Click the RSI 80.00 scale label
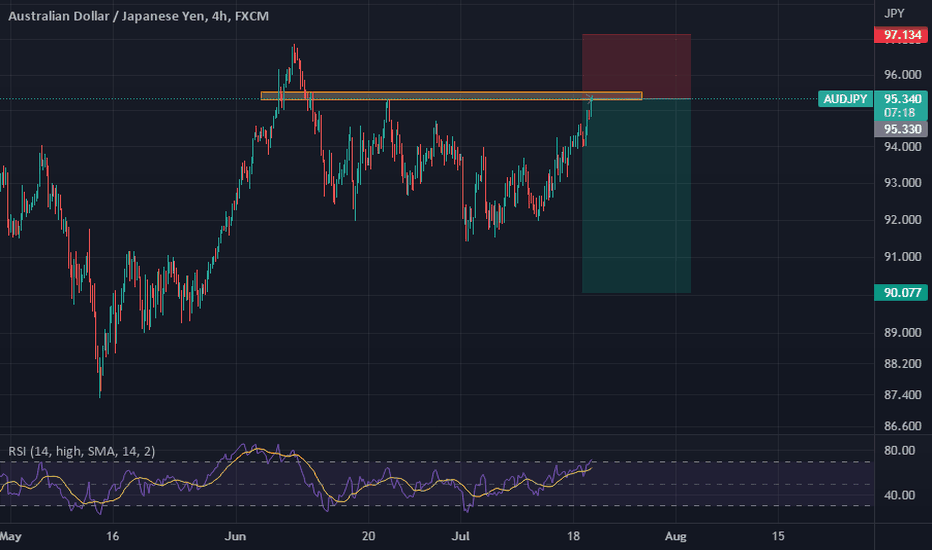932x550 pixels. coord(899,450)
